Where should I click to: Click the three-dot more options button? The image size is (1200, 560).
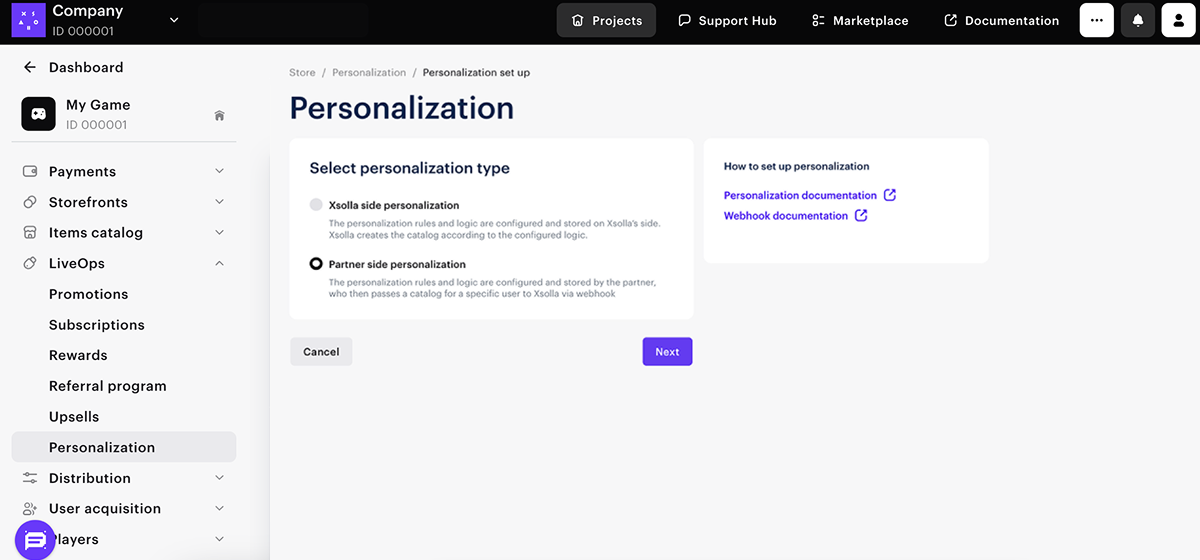(1096, 20)
